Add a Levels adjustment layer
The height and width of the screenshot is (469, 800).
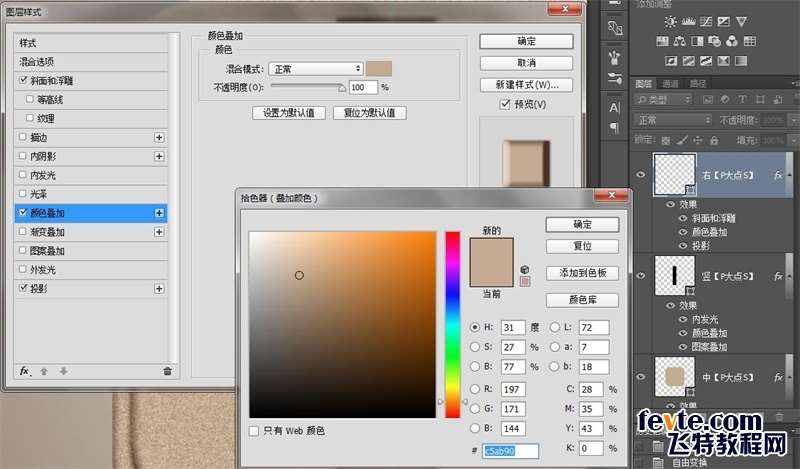(688, 21)
